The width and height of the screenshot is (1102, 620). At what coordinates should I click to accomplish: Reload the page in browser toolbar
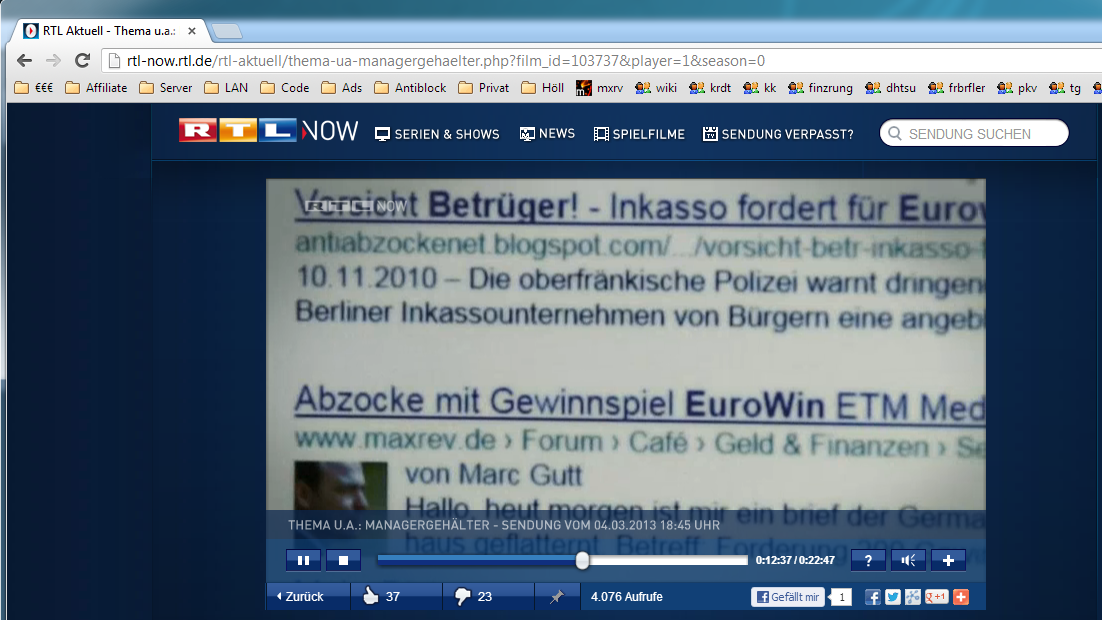(x=82, y=60)
